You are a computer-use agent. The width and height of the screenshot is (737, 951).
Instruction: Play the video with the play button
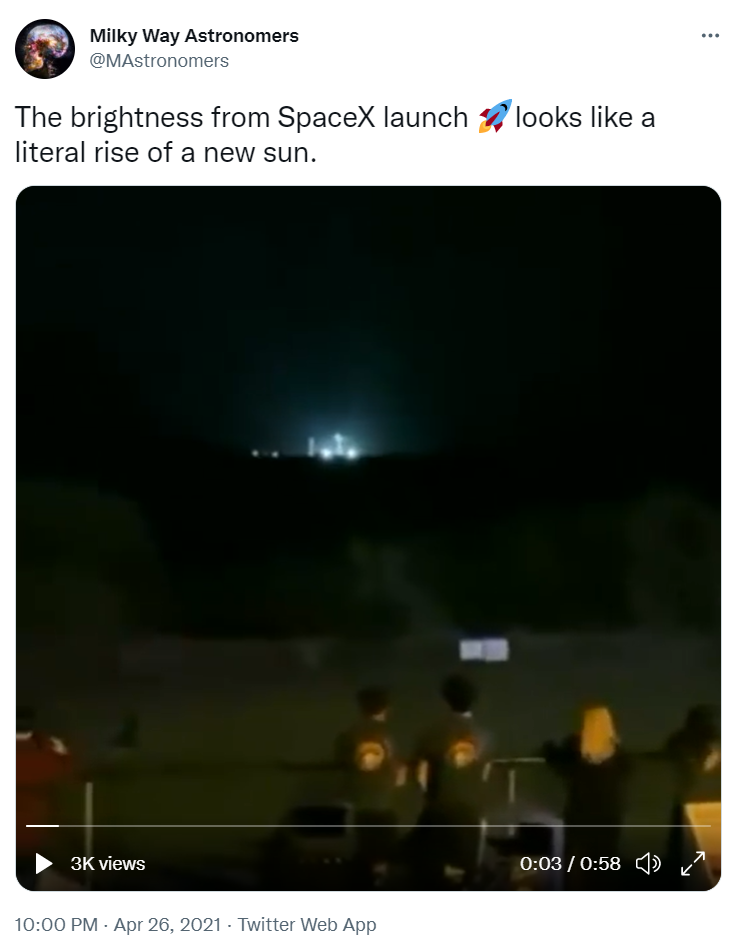pyautogui.click(x=44, y=864)
